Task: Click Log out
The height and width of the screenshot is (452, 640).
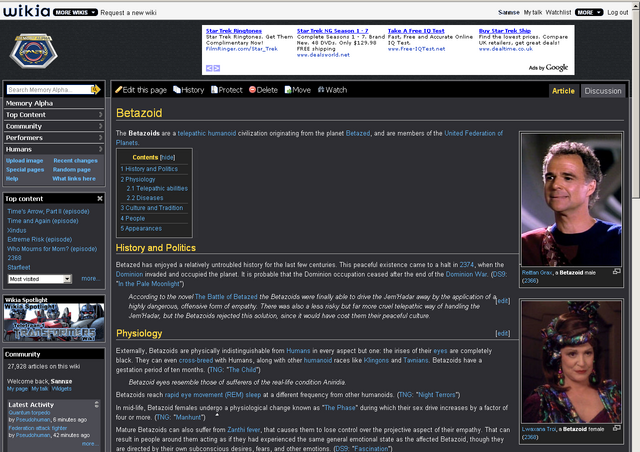Action: 618,12
